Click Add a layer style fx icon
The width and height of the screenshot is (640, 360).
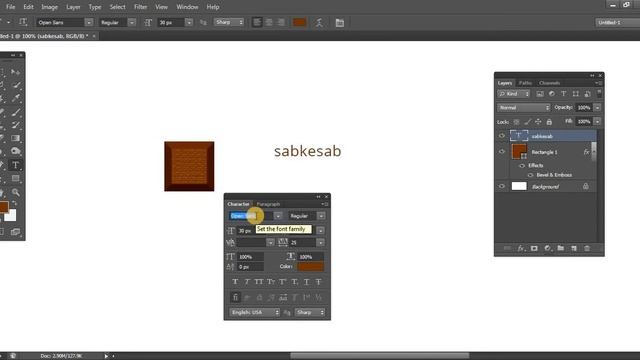click(x=520, y=248)
